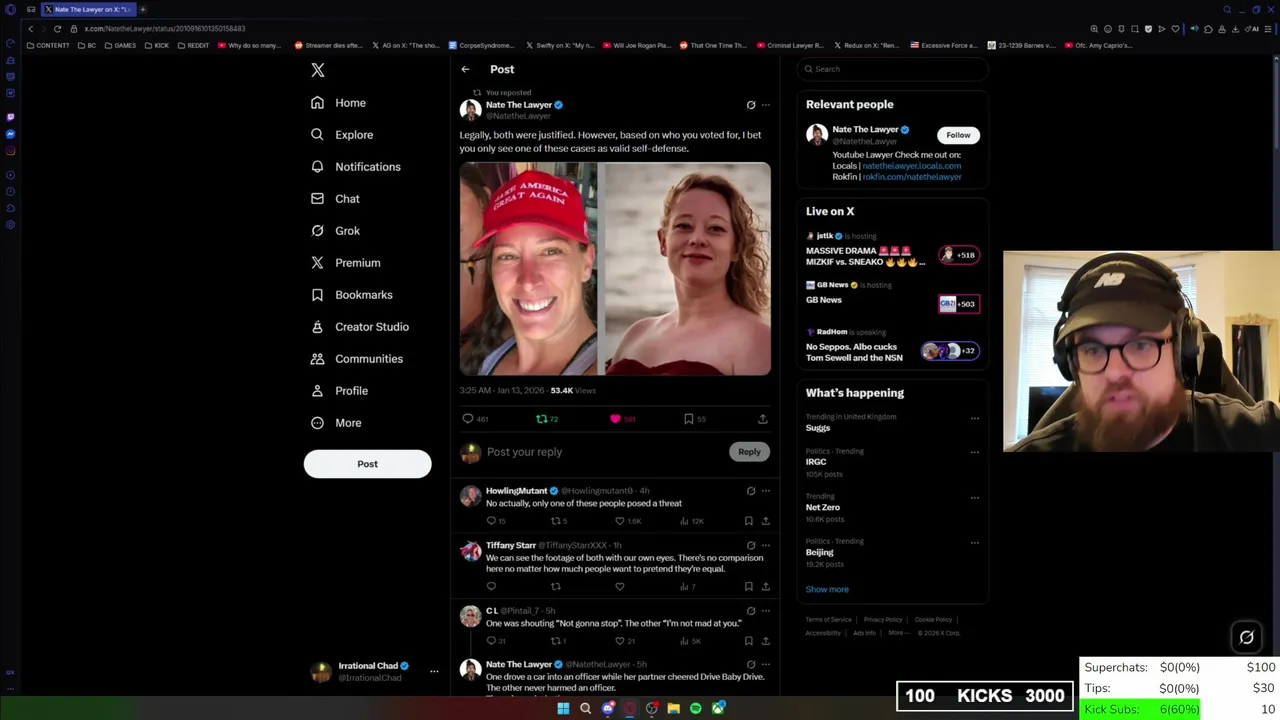Open the MAGA hat photo
Screen dimensions: 1280x720
point(528,269)
